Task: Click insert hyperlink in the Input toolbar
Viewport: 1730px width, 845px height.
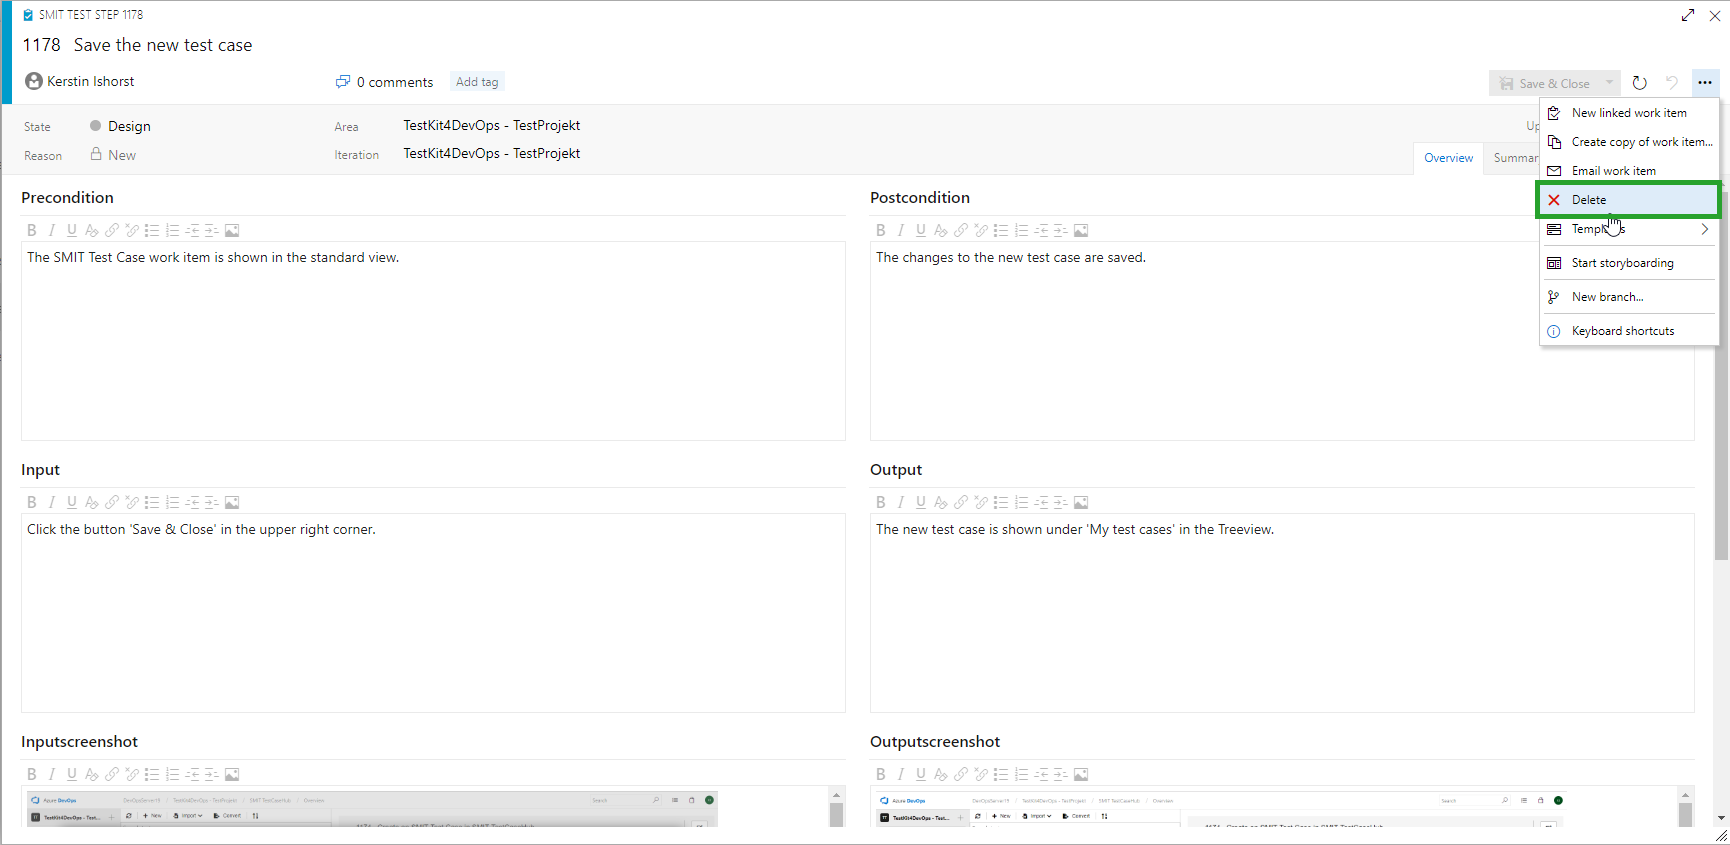Action: [112, 503]
